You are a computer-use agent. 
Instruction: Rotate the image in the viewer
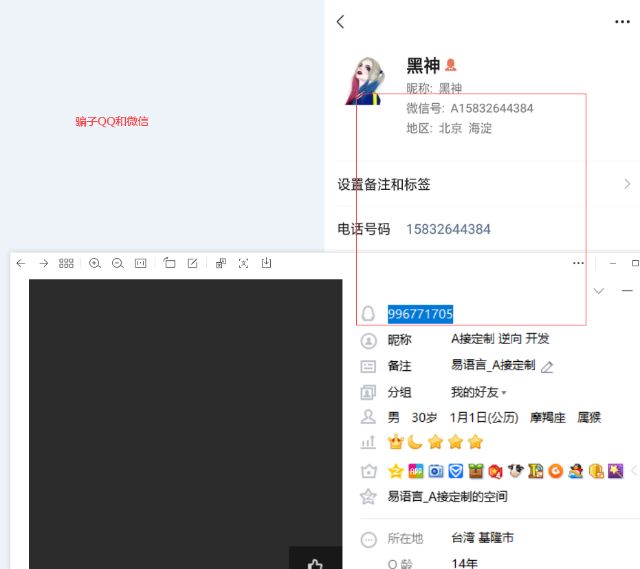[x=169, y=263]
